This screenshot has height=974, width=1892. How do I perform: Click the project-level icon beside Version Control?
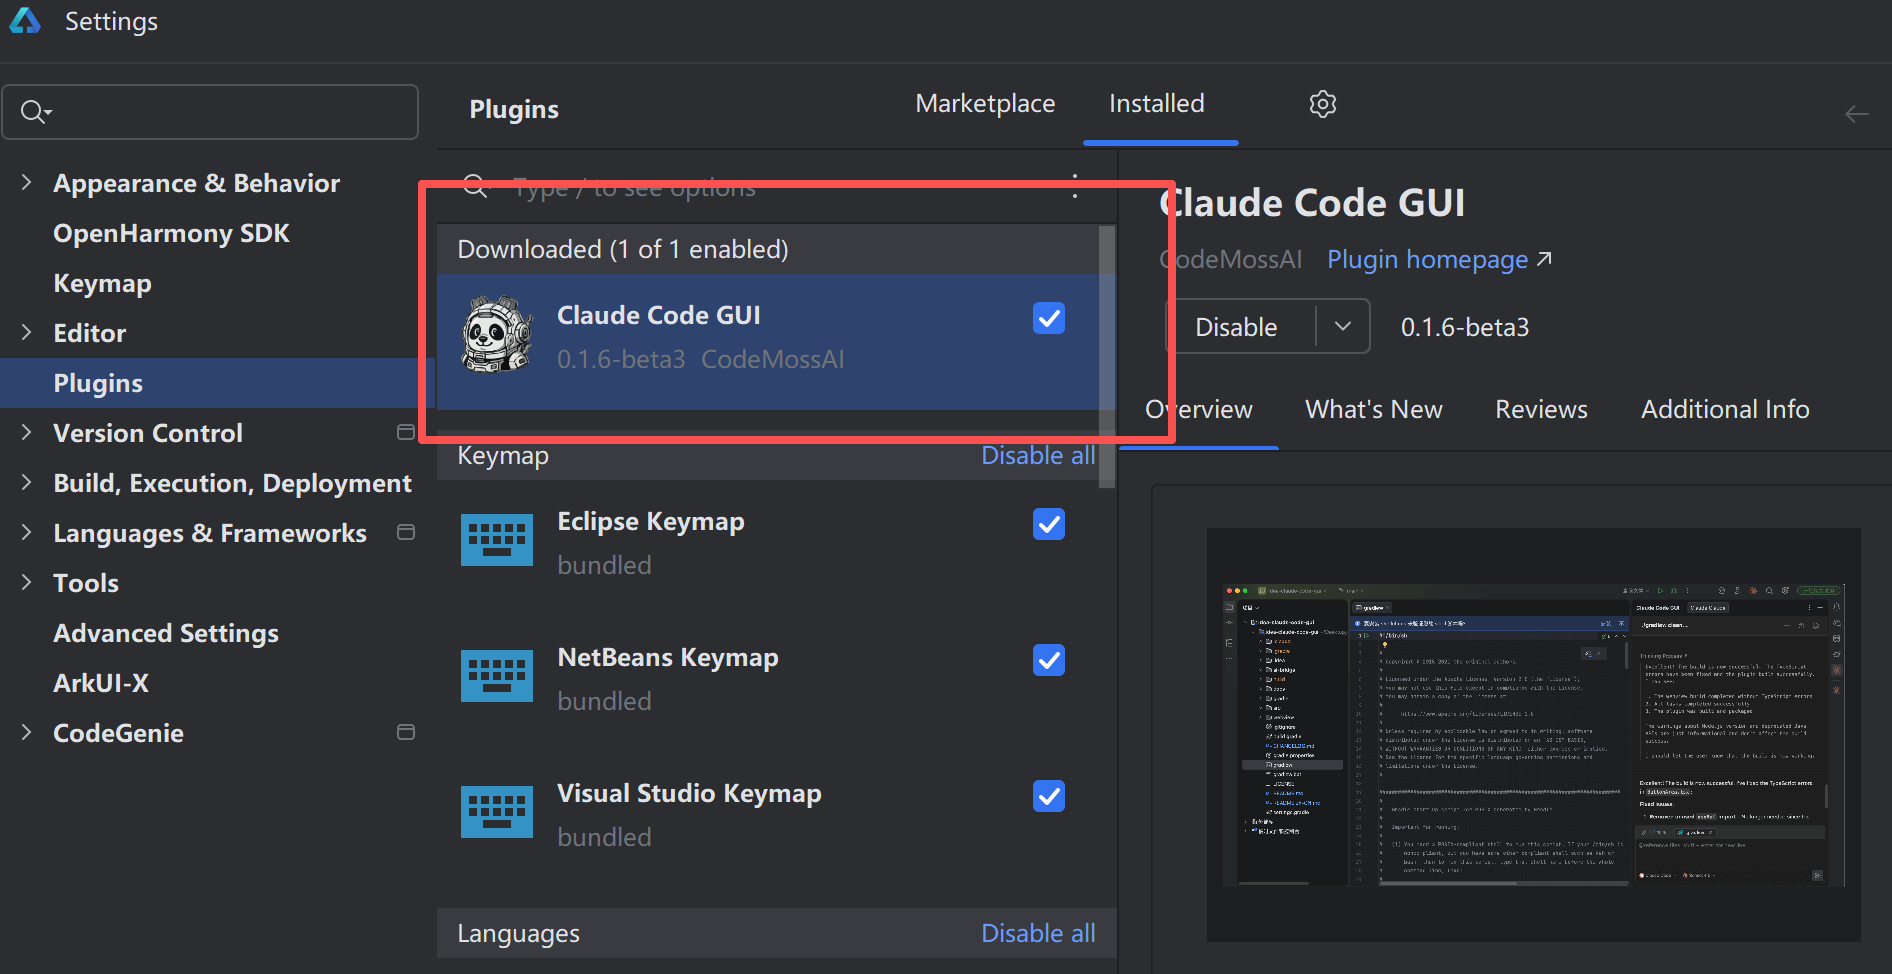[x=406, y=432]
